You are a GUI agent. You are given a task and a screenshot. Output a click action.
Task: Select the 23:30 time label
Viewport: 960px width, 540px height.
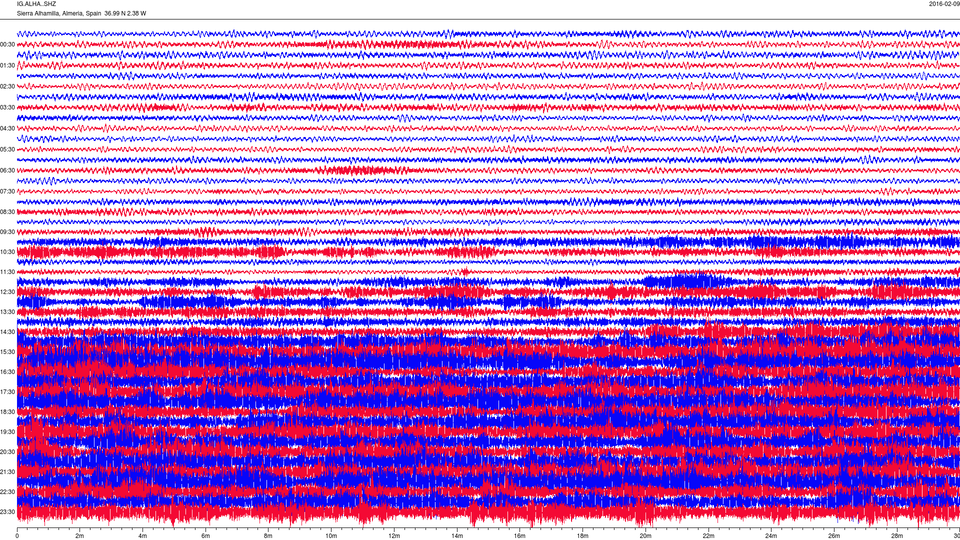pos(7,512)
